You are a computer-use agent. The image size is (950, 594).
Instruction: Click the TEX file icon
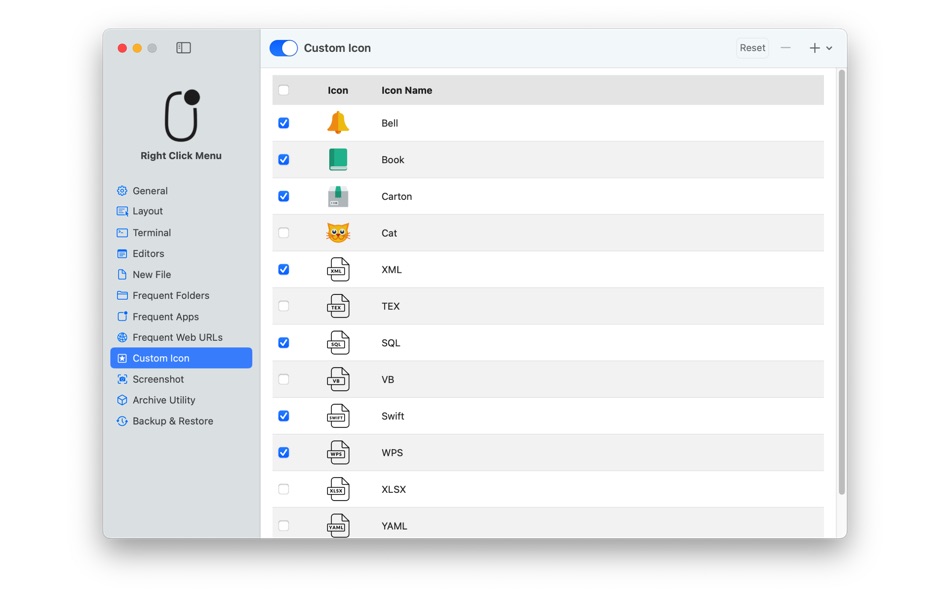pyautogui.click(x=338, y=306)
